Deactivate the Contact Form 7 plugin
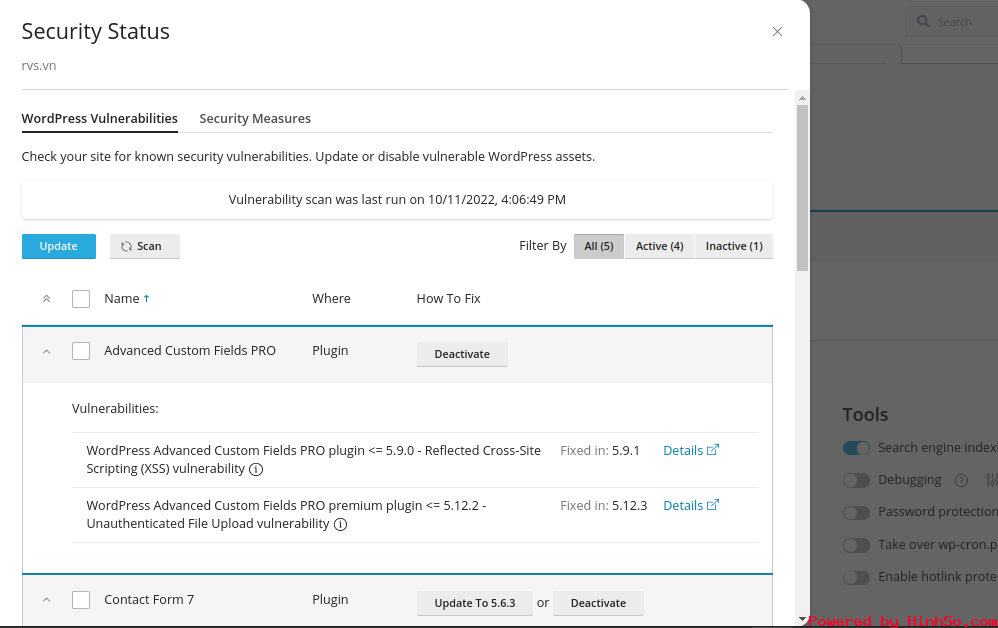 click(598, 603)
